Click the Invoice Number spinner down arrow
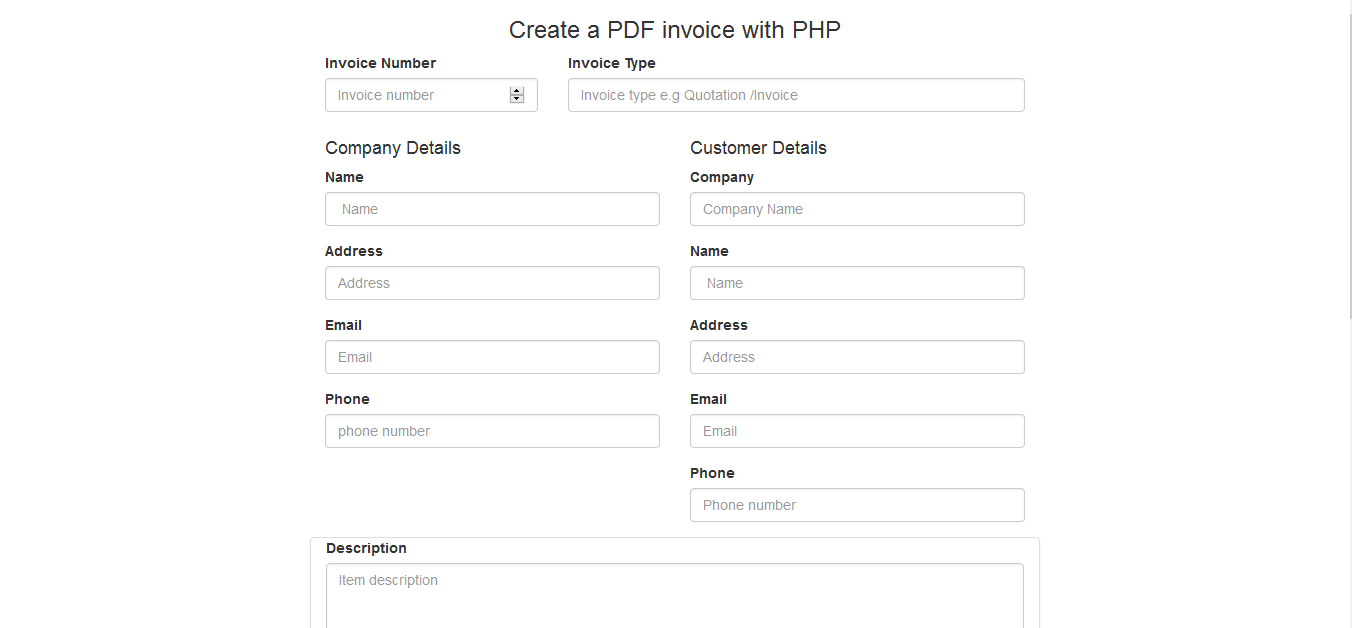The image size is (1352, 628). click(517, 99)
